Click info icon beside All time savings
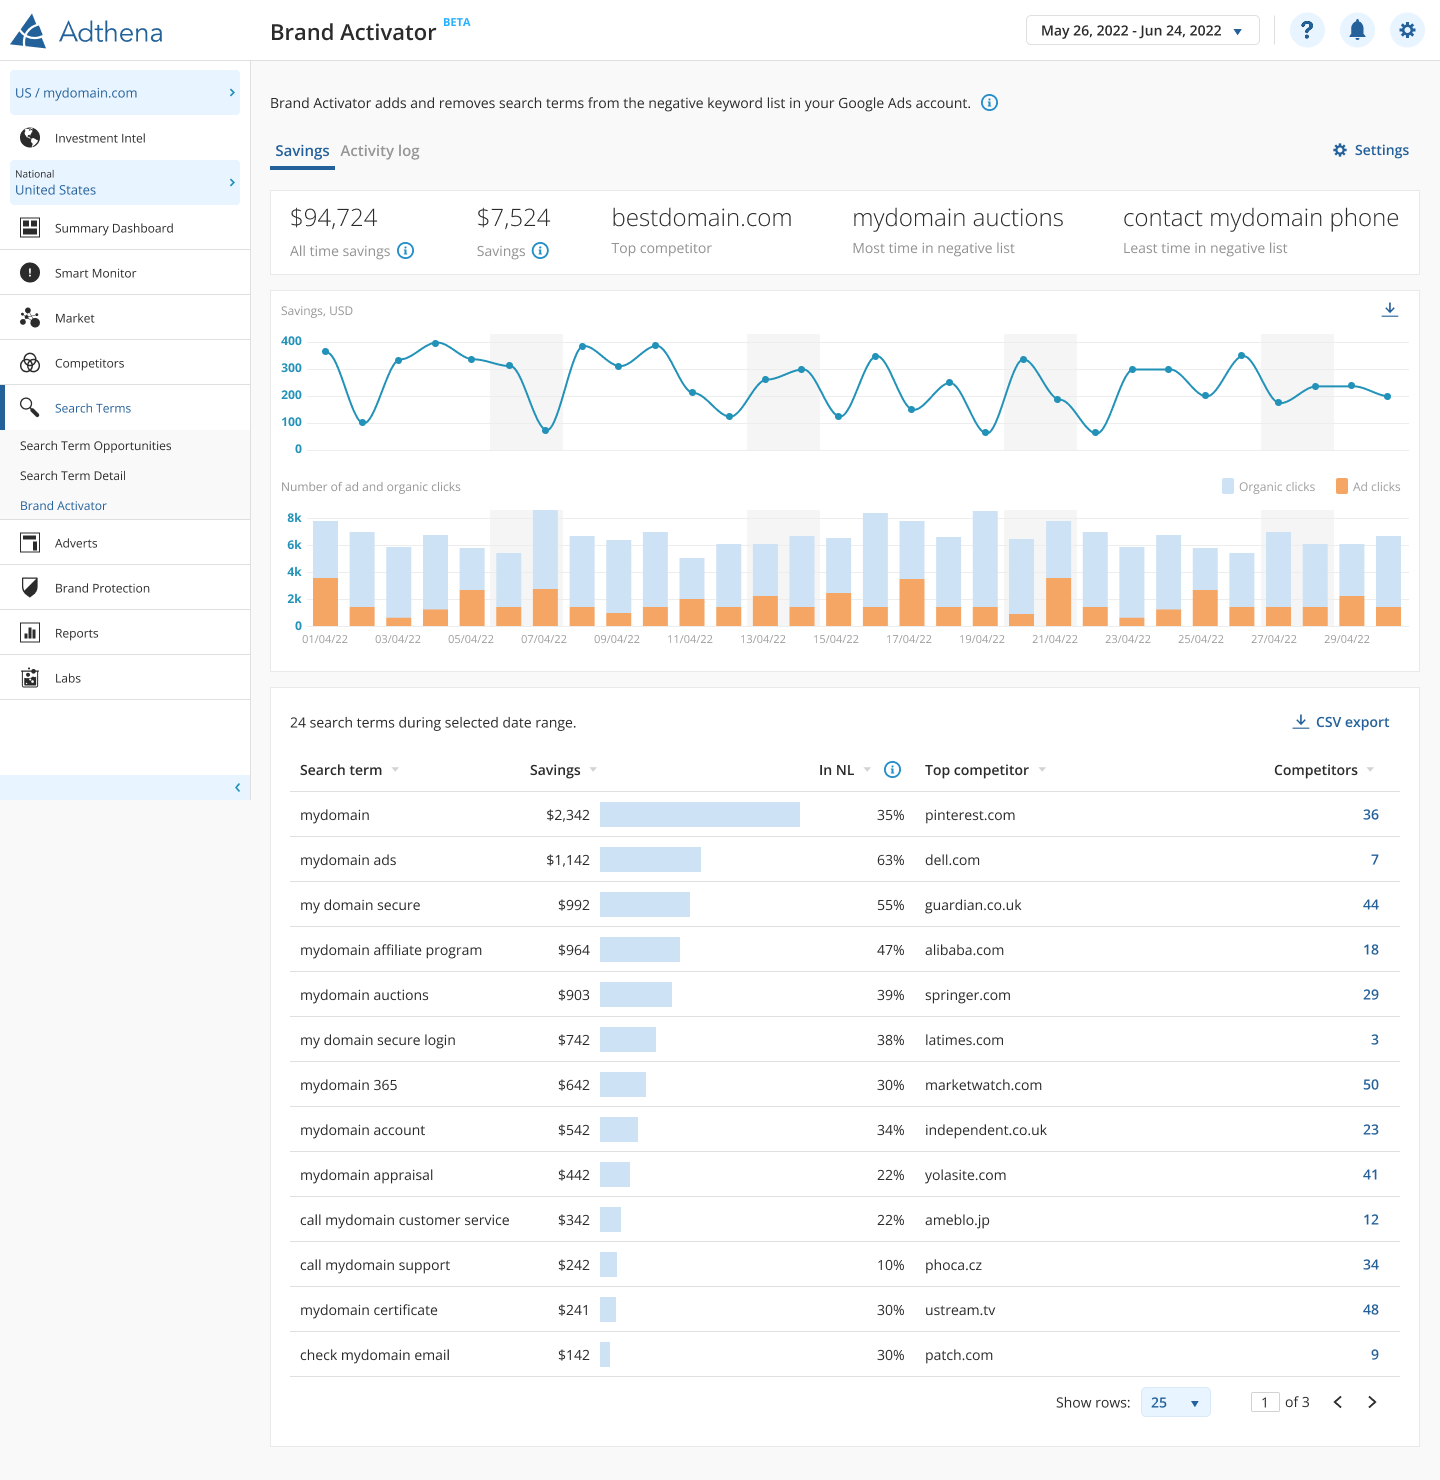The image size is (1440, 1480). tap(405, 251)
